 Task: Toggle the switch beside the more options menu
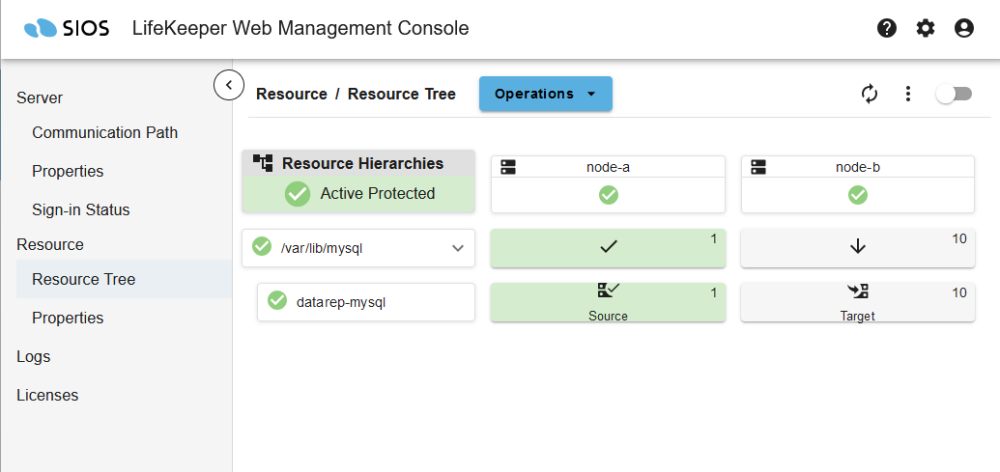click(953, 94)
